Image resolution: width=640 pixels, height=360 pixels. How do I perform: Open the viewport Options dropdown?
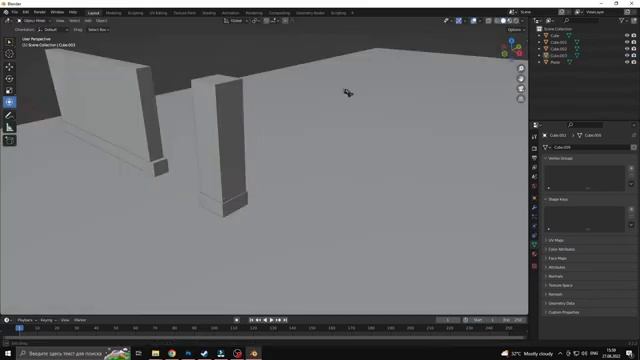pyautogui.click(x=516, y=29)
